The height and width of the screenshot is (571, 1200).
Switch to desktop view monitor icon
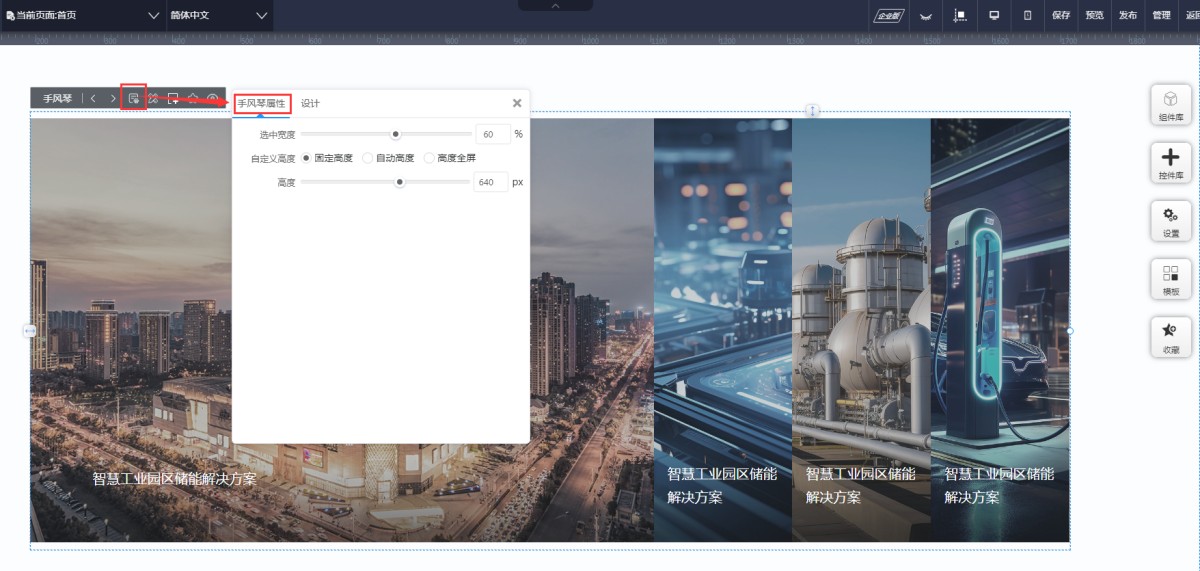[994, 15]
